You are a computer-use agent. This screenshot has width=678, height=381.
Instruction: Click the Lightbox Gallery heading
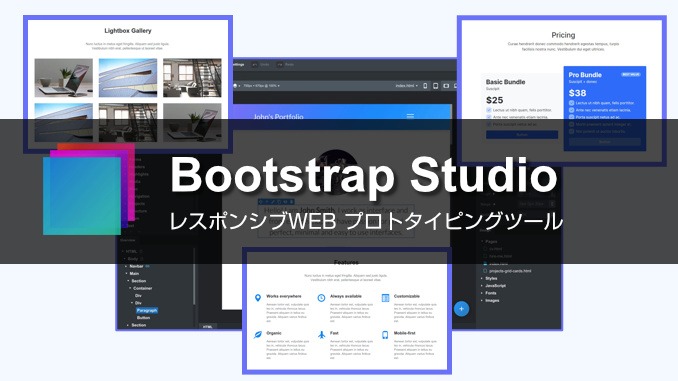tap(128, 31)
